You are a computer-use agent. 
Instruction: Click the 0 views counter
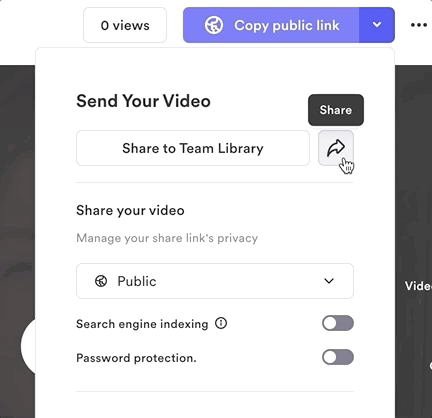[125, 25]
